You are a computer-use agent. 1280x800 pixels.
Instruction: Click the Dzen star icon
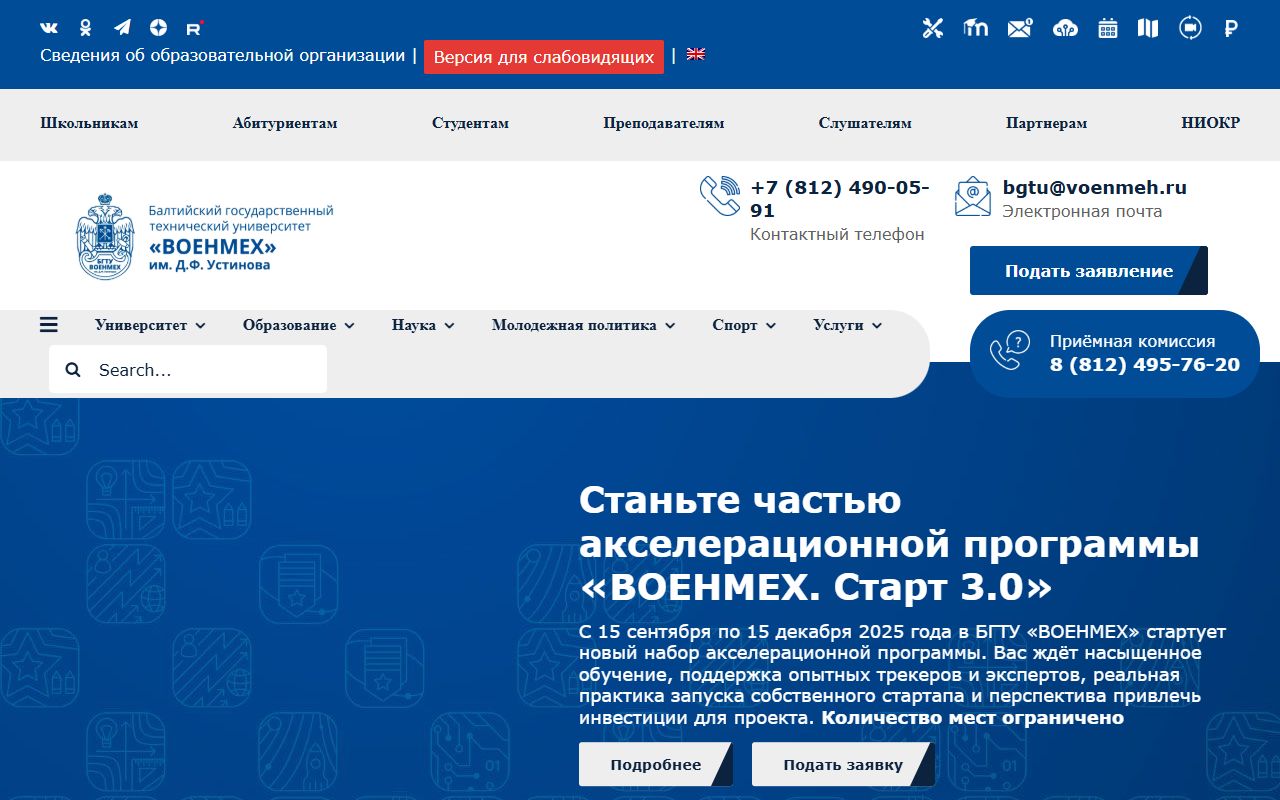coord(158,28)
